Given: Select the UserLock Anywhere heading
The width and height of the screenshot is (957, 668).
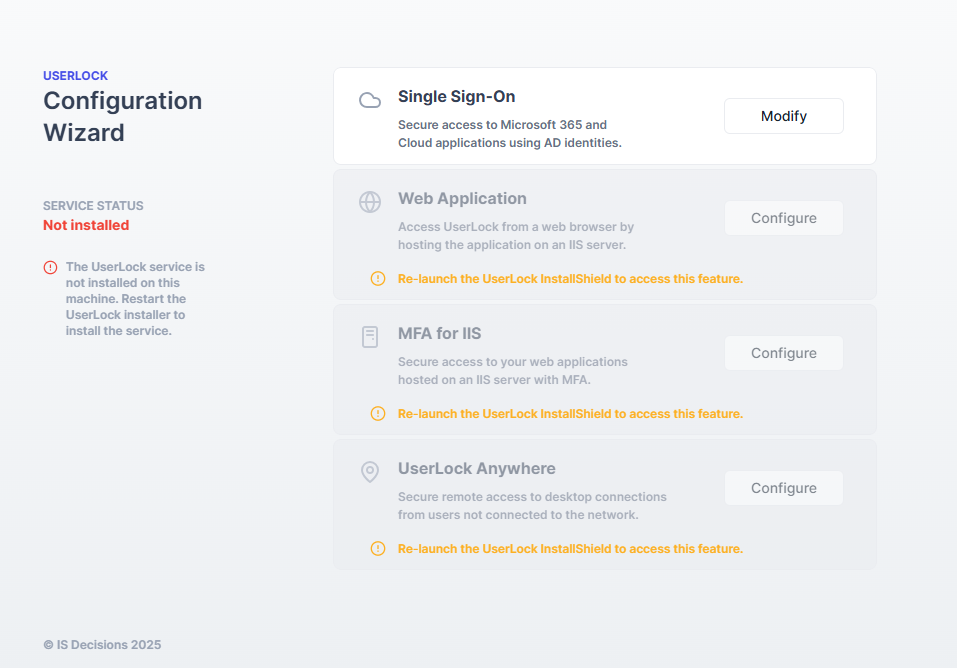Looking at the screenshot, I should (x=476, y=469).
